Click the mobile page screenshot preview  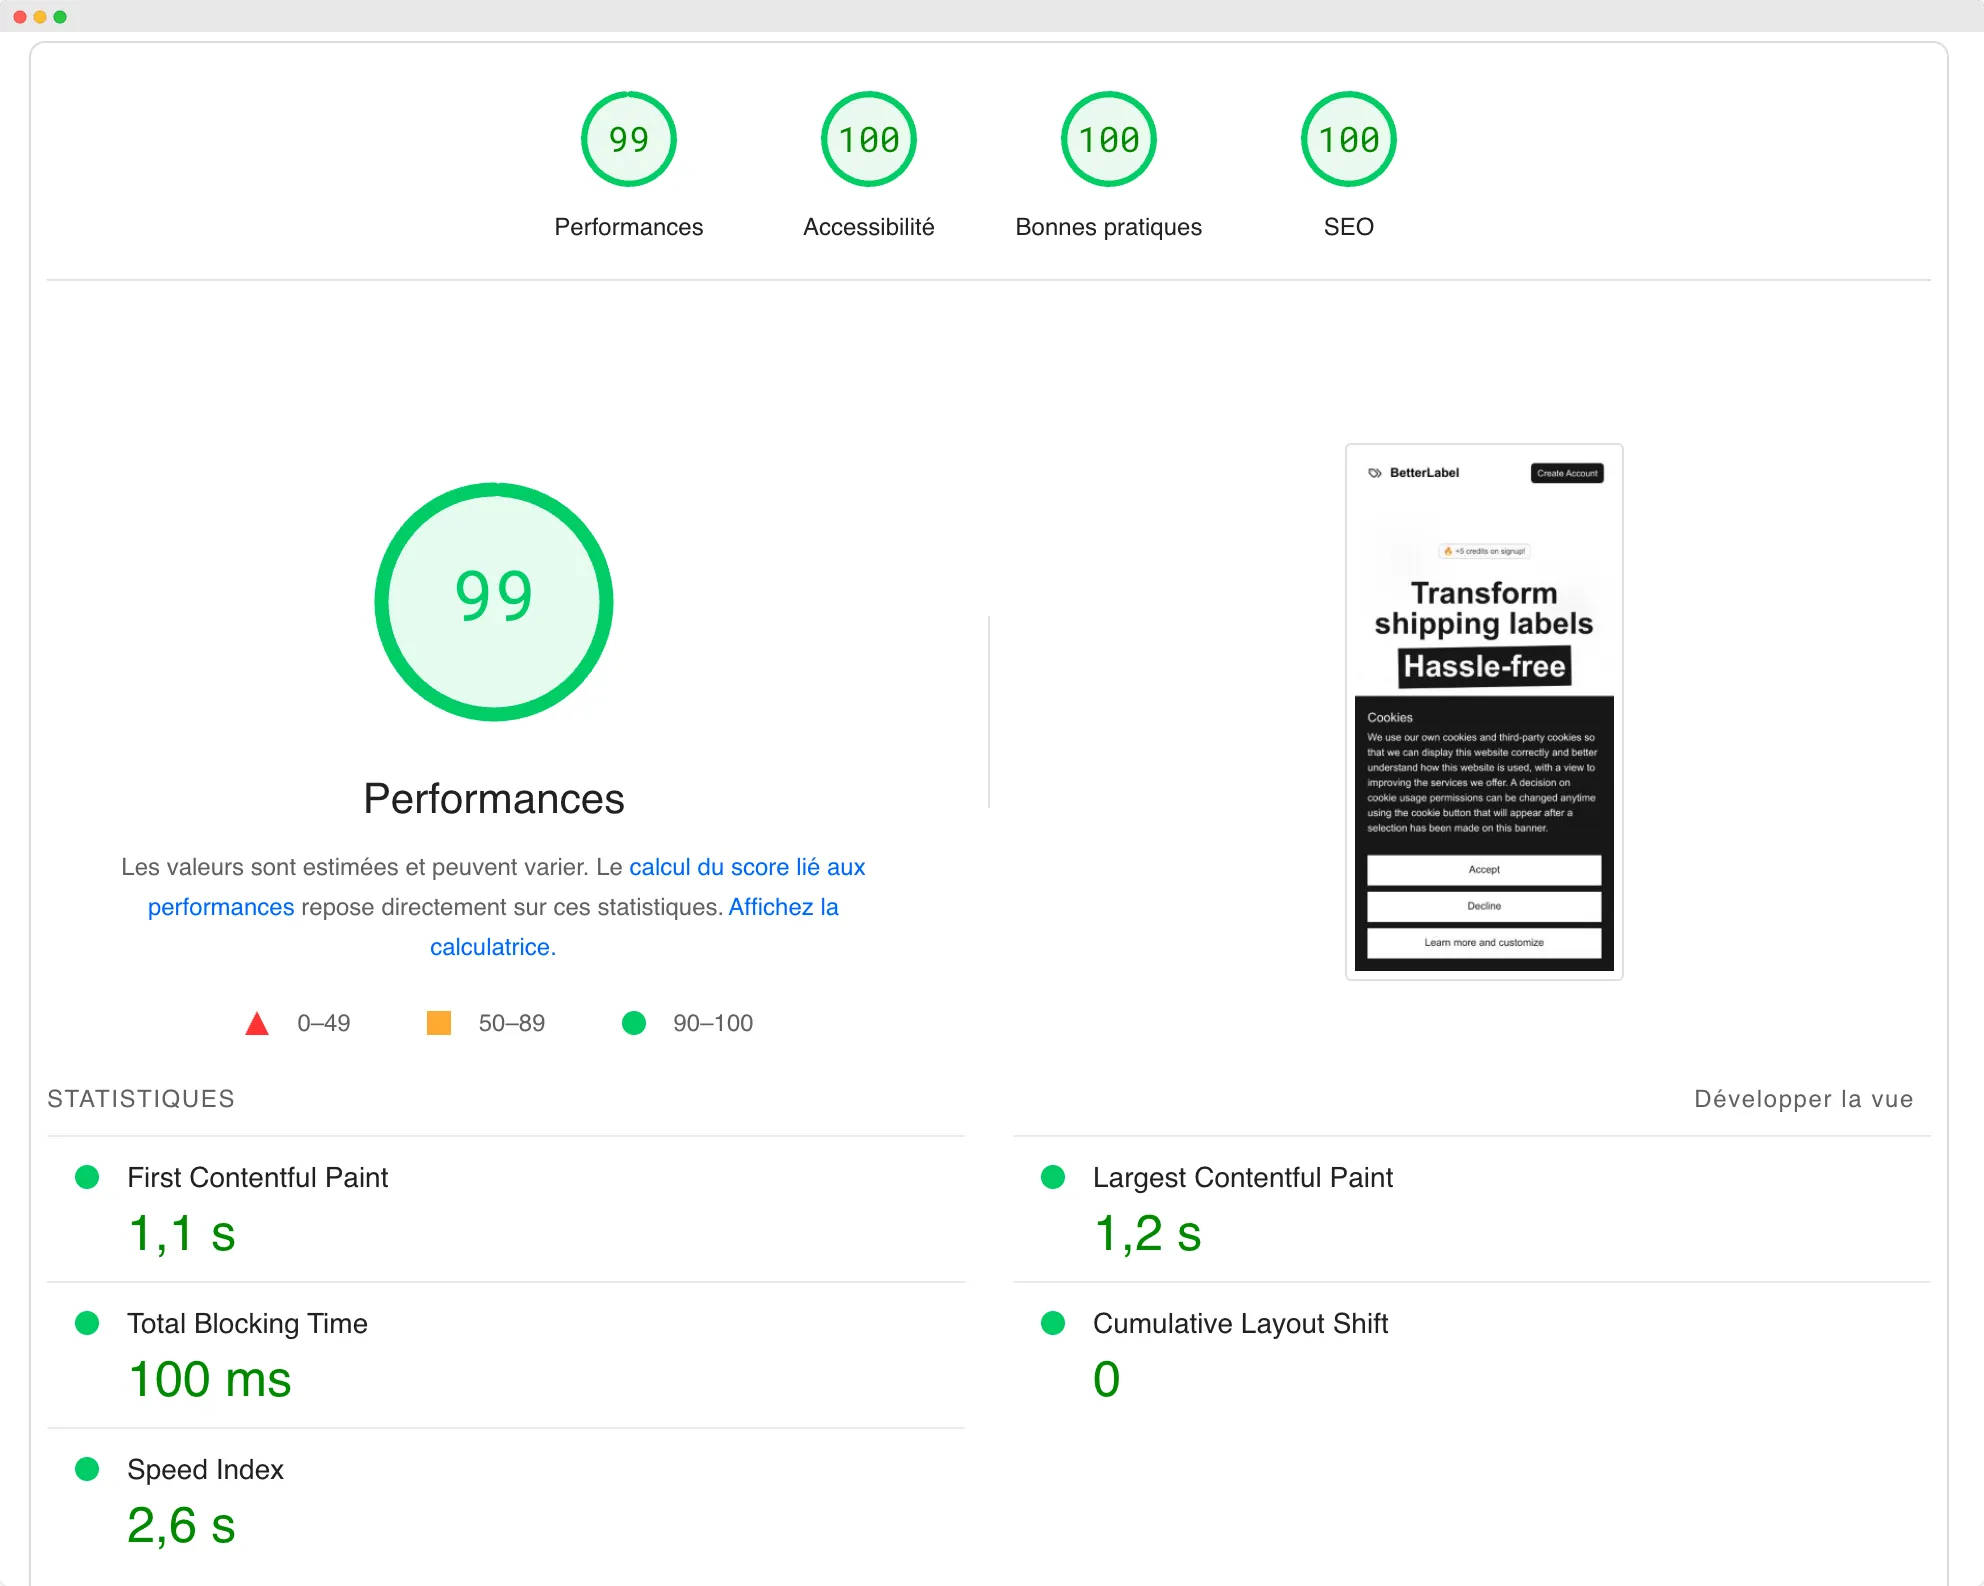pos(1484,710)
